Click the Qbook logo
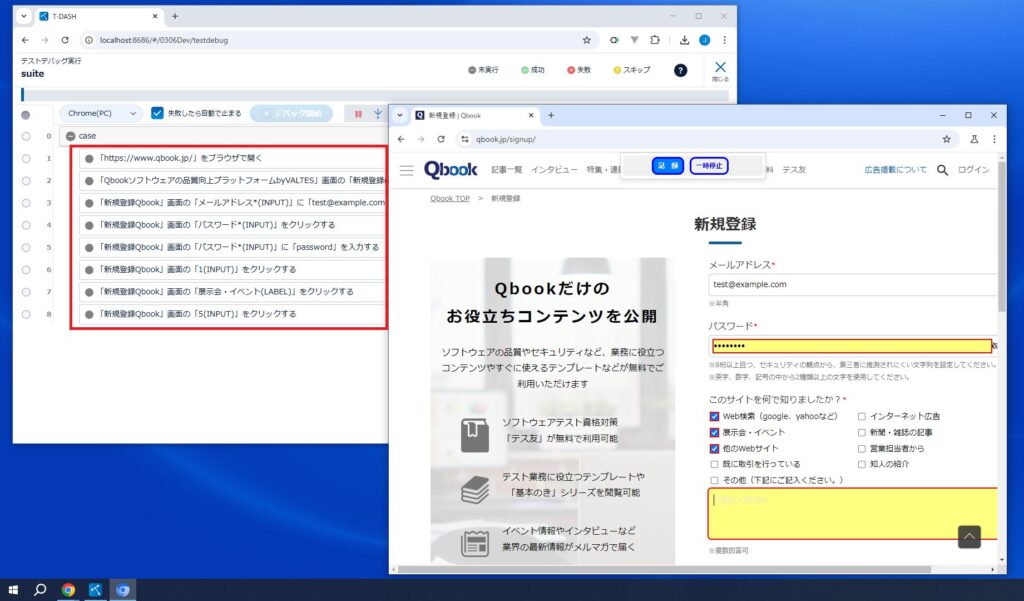 point(451,170)
